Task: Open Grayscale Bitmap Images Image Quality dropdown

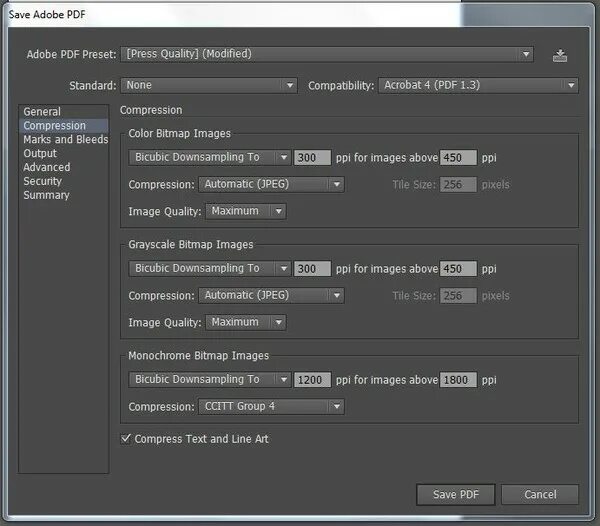Action: click(x=246, y=322)
